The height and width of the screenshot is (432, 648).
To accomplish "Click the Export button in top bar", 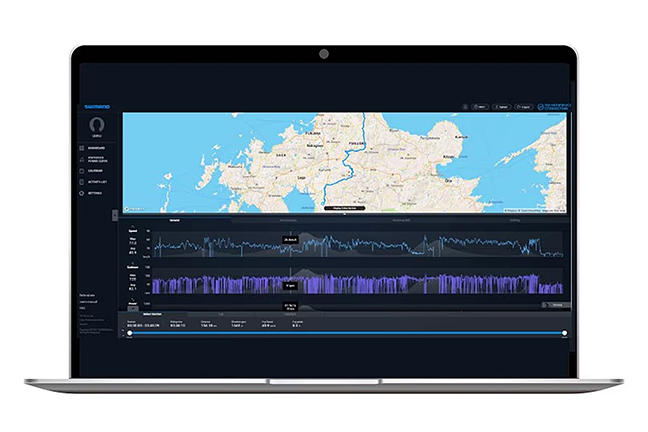I will pyautogui.click(x=524, y=107).
